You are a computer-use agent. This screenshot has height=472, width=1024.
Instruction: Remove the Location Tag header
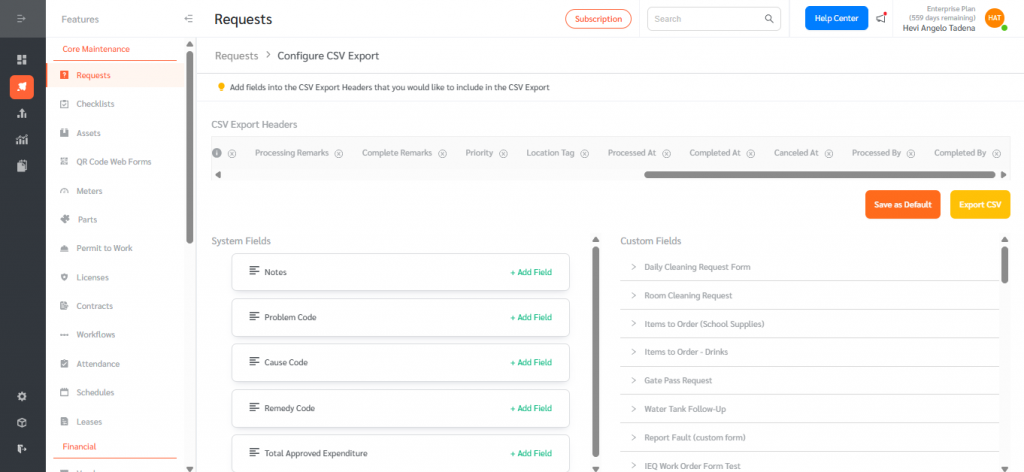point(583,154)
